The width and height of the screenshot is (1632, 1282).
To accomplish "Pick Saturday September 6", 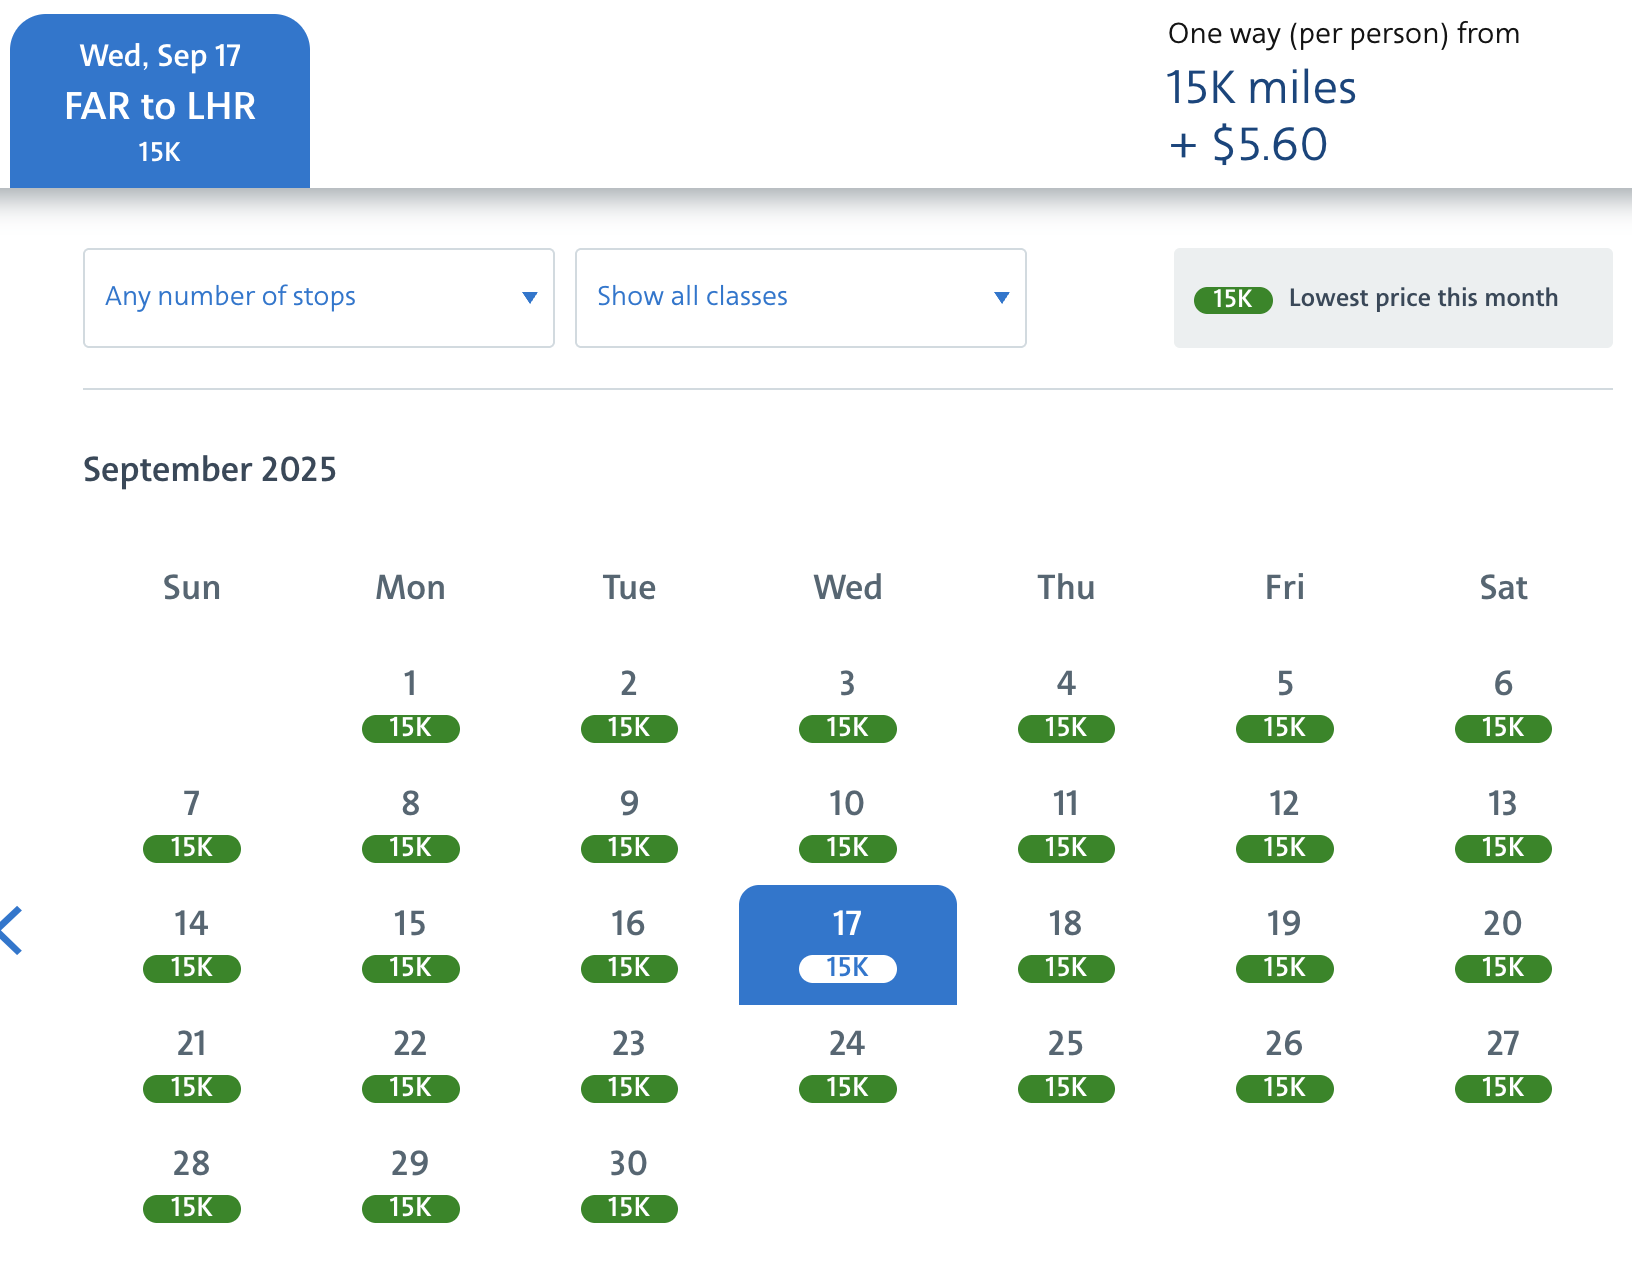I will [x=1503, y=705].
